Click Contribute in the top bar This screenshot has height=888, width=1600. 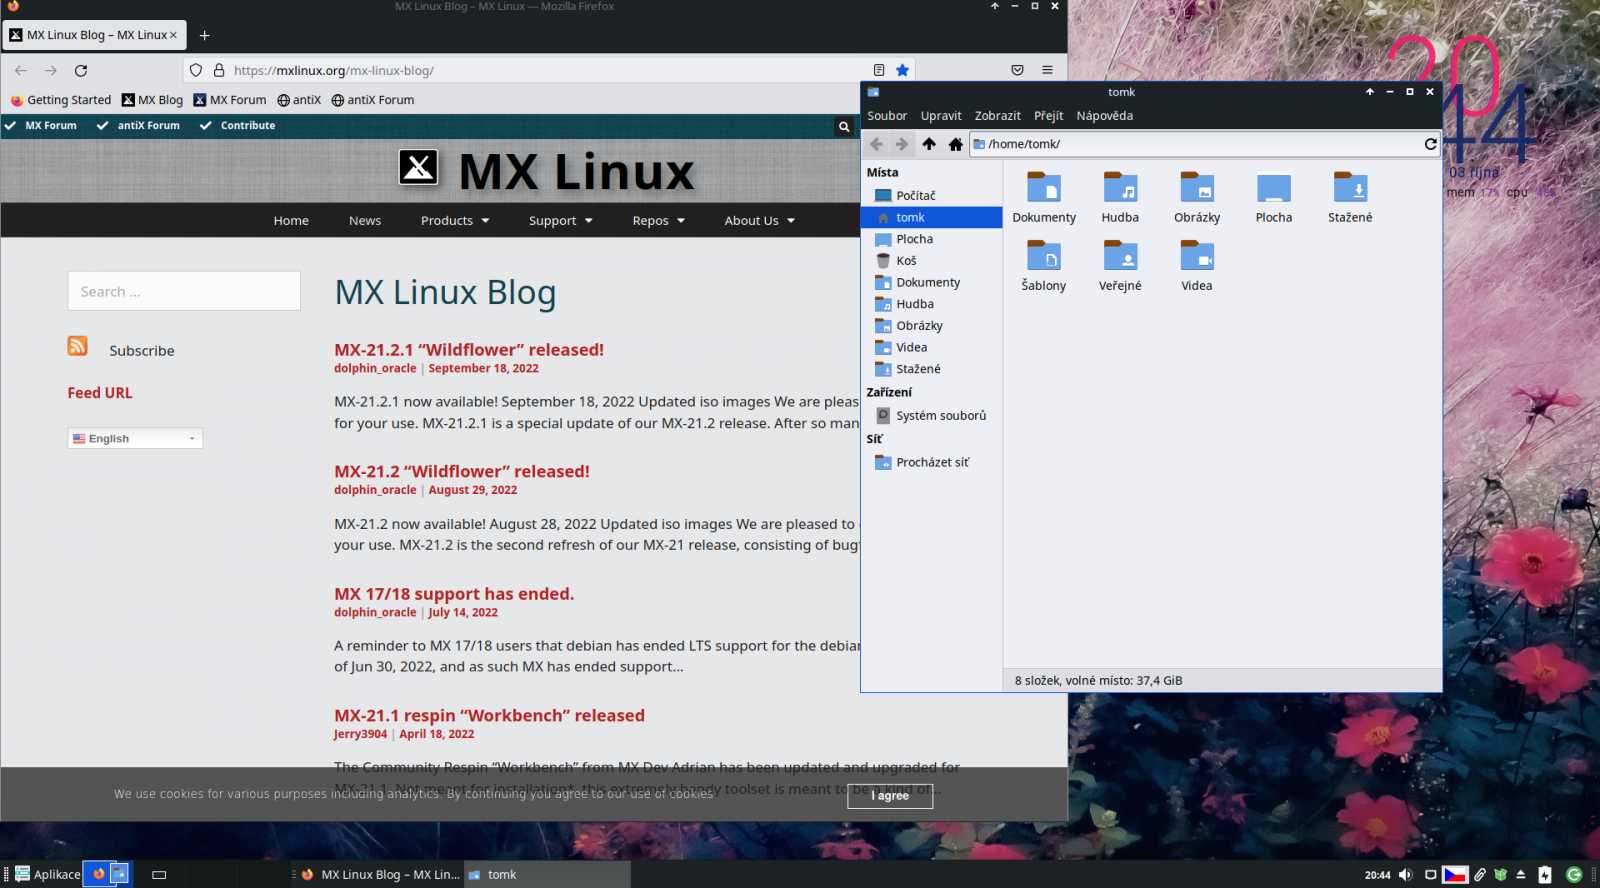(247, 126)
